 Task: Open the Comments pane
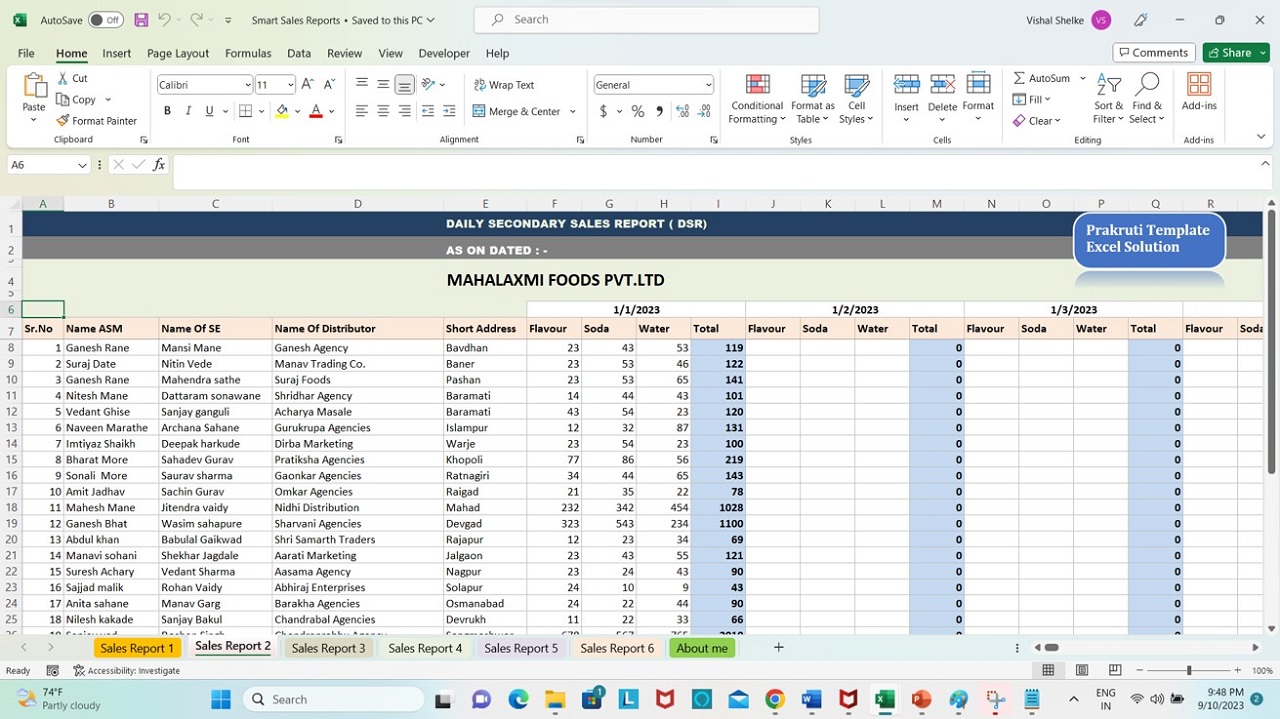click(1154, 52)
